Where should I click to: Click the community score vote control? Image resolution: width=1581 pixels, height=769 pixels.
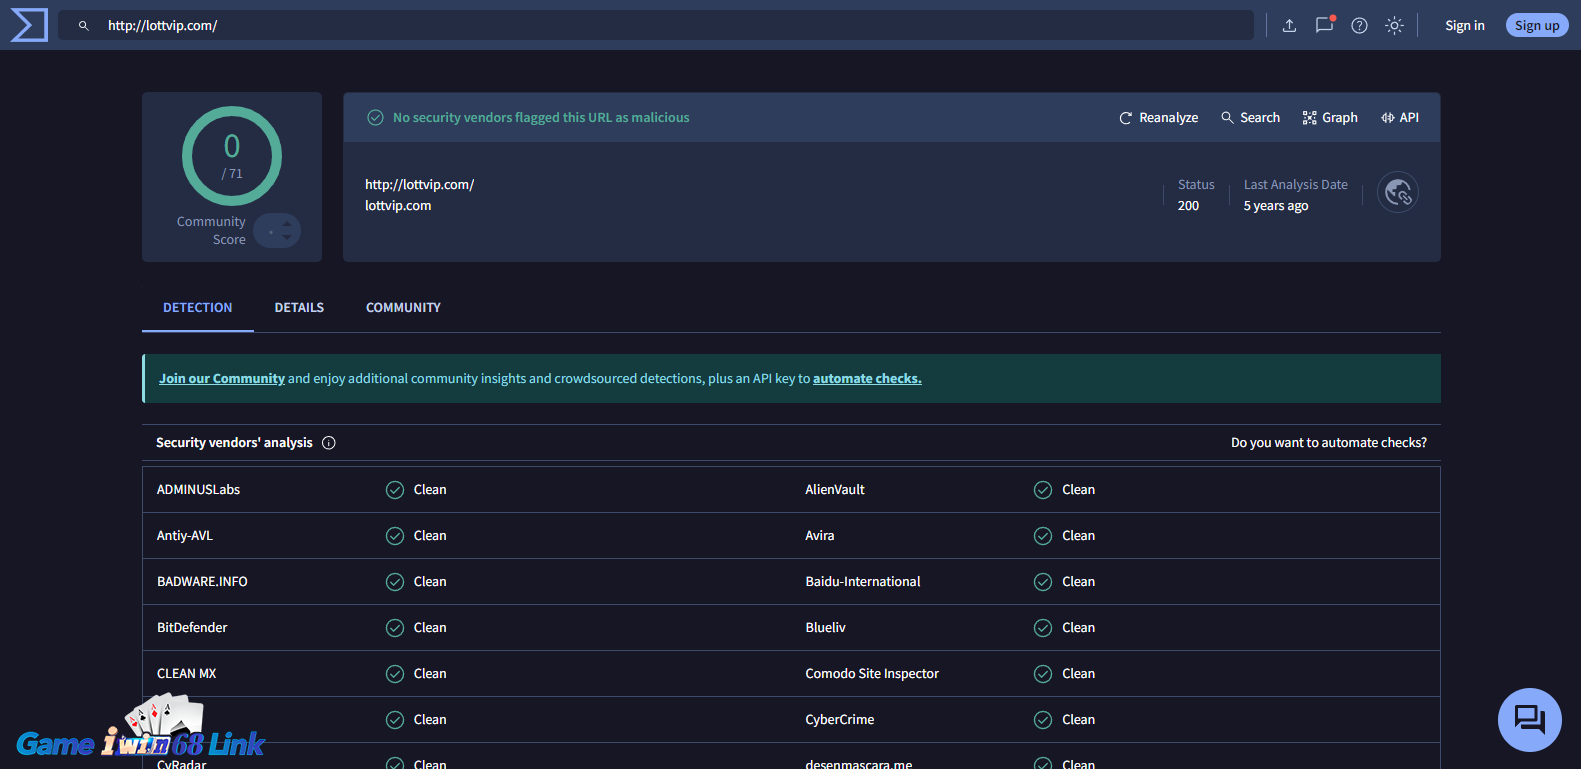pyautogui.click(x=277, y=231)
